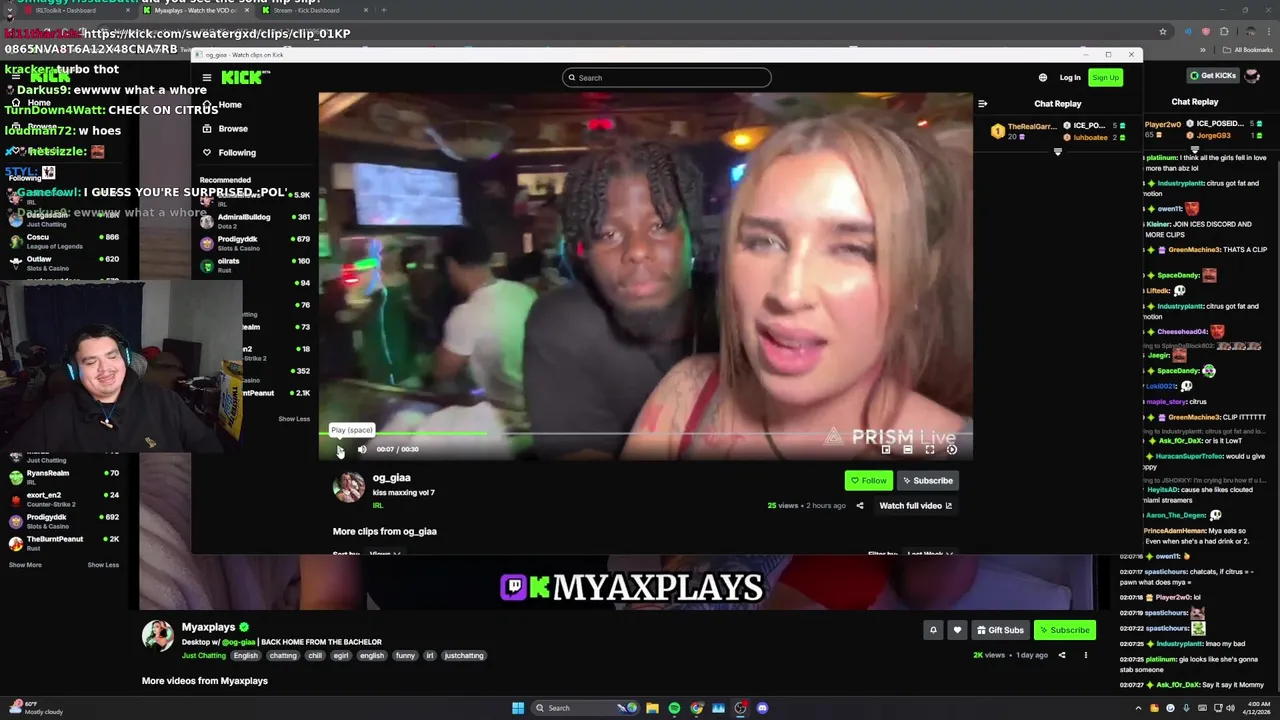Select the justchatting tag
The width and height of the screenshot is (1280, 720).
point(464,656)
